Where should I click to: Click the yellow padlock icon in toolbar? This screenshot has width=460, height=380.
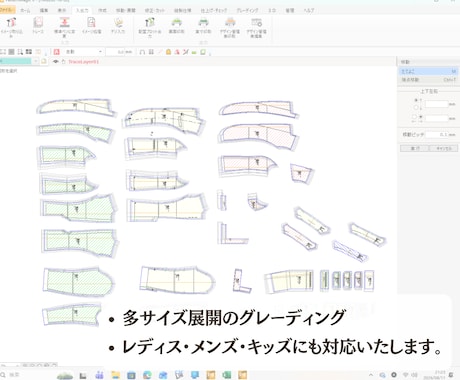[168, 52]
